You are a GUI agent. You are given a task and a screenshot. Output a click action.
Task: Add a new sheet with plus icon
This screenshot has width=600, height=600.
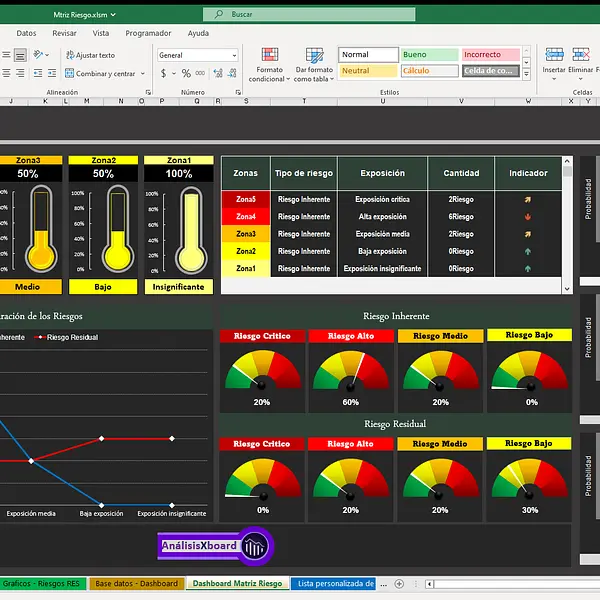coord(399,584)
